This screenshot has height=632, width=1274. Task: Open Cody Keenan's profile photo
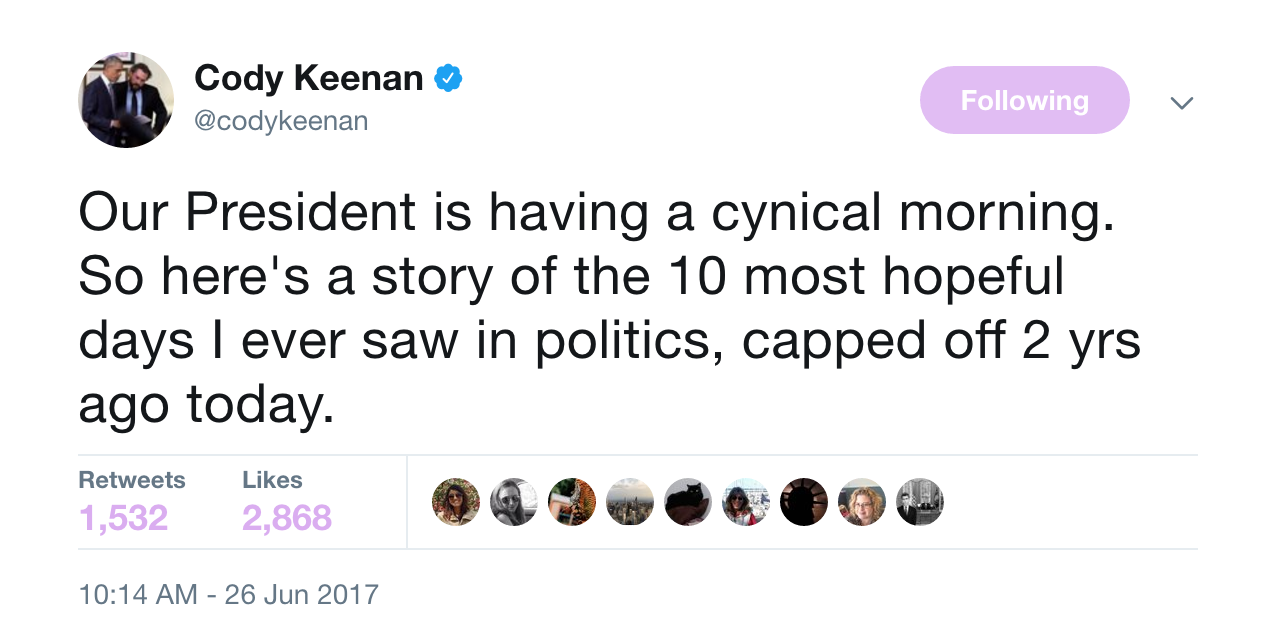click(126, 100)
